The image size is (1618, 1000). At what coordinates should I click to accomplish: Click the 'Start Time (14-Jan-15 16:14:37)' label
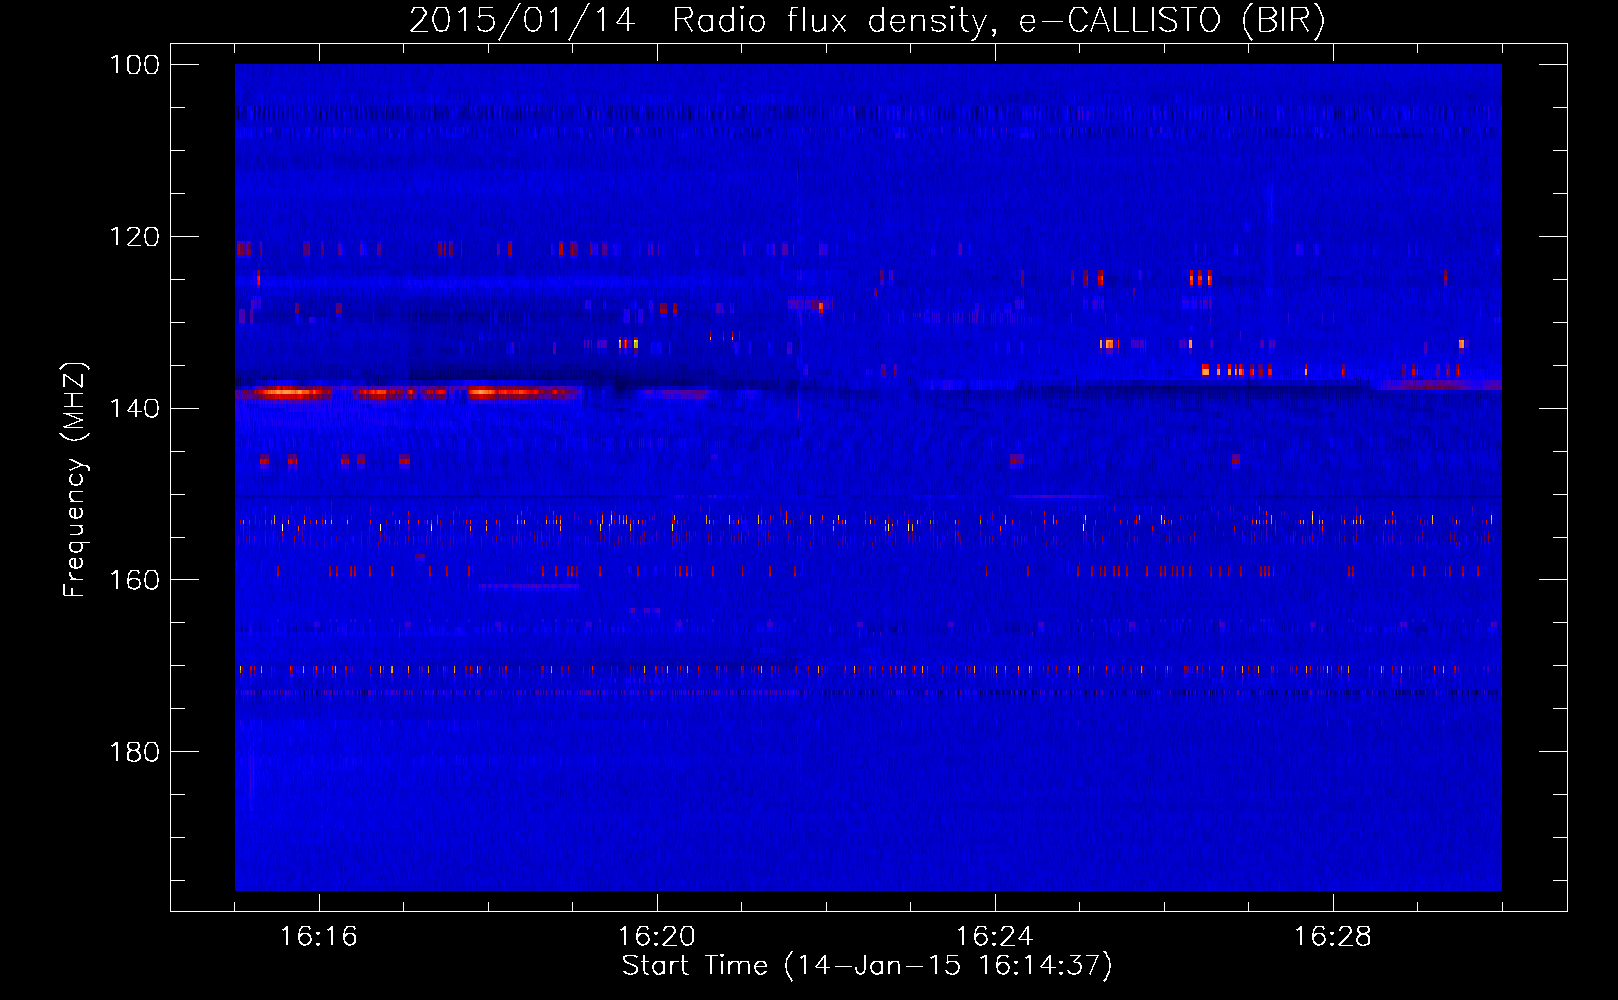coord(867,966)
